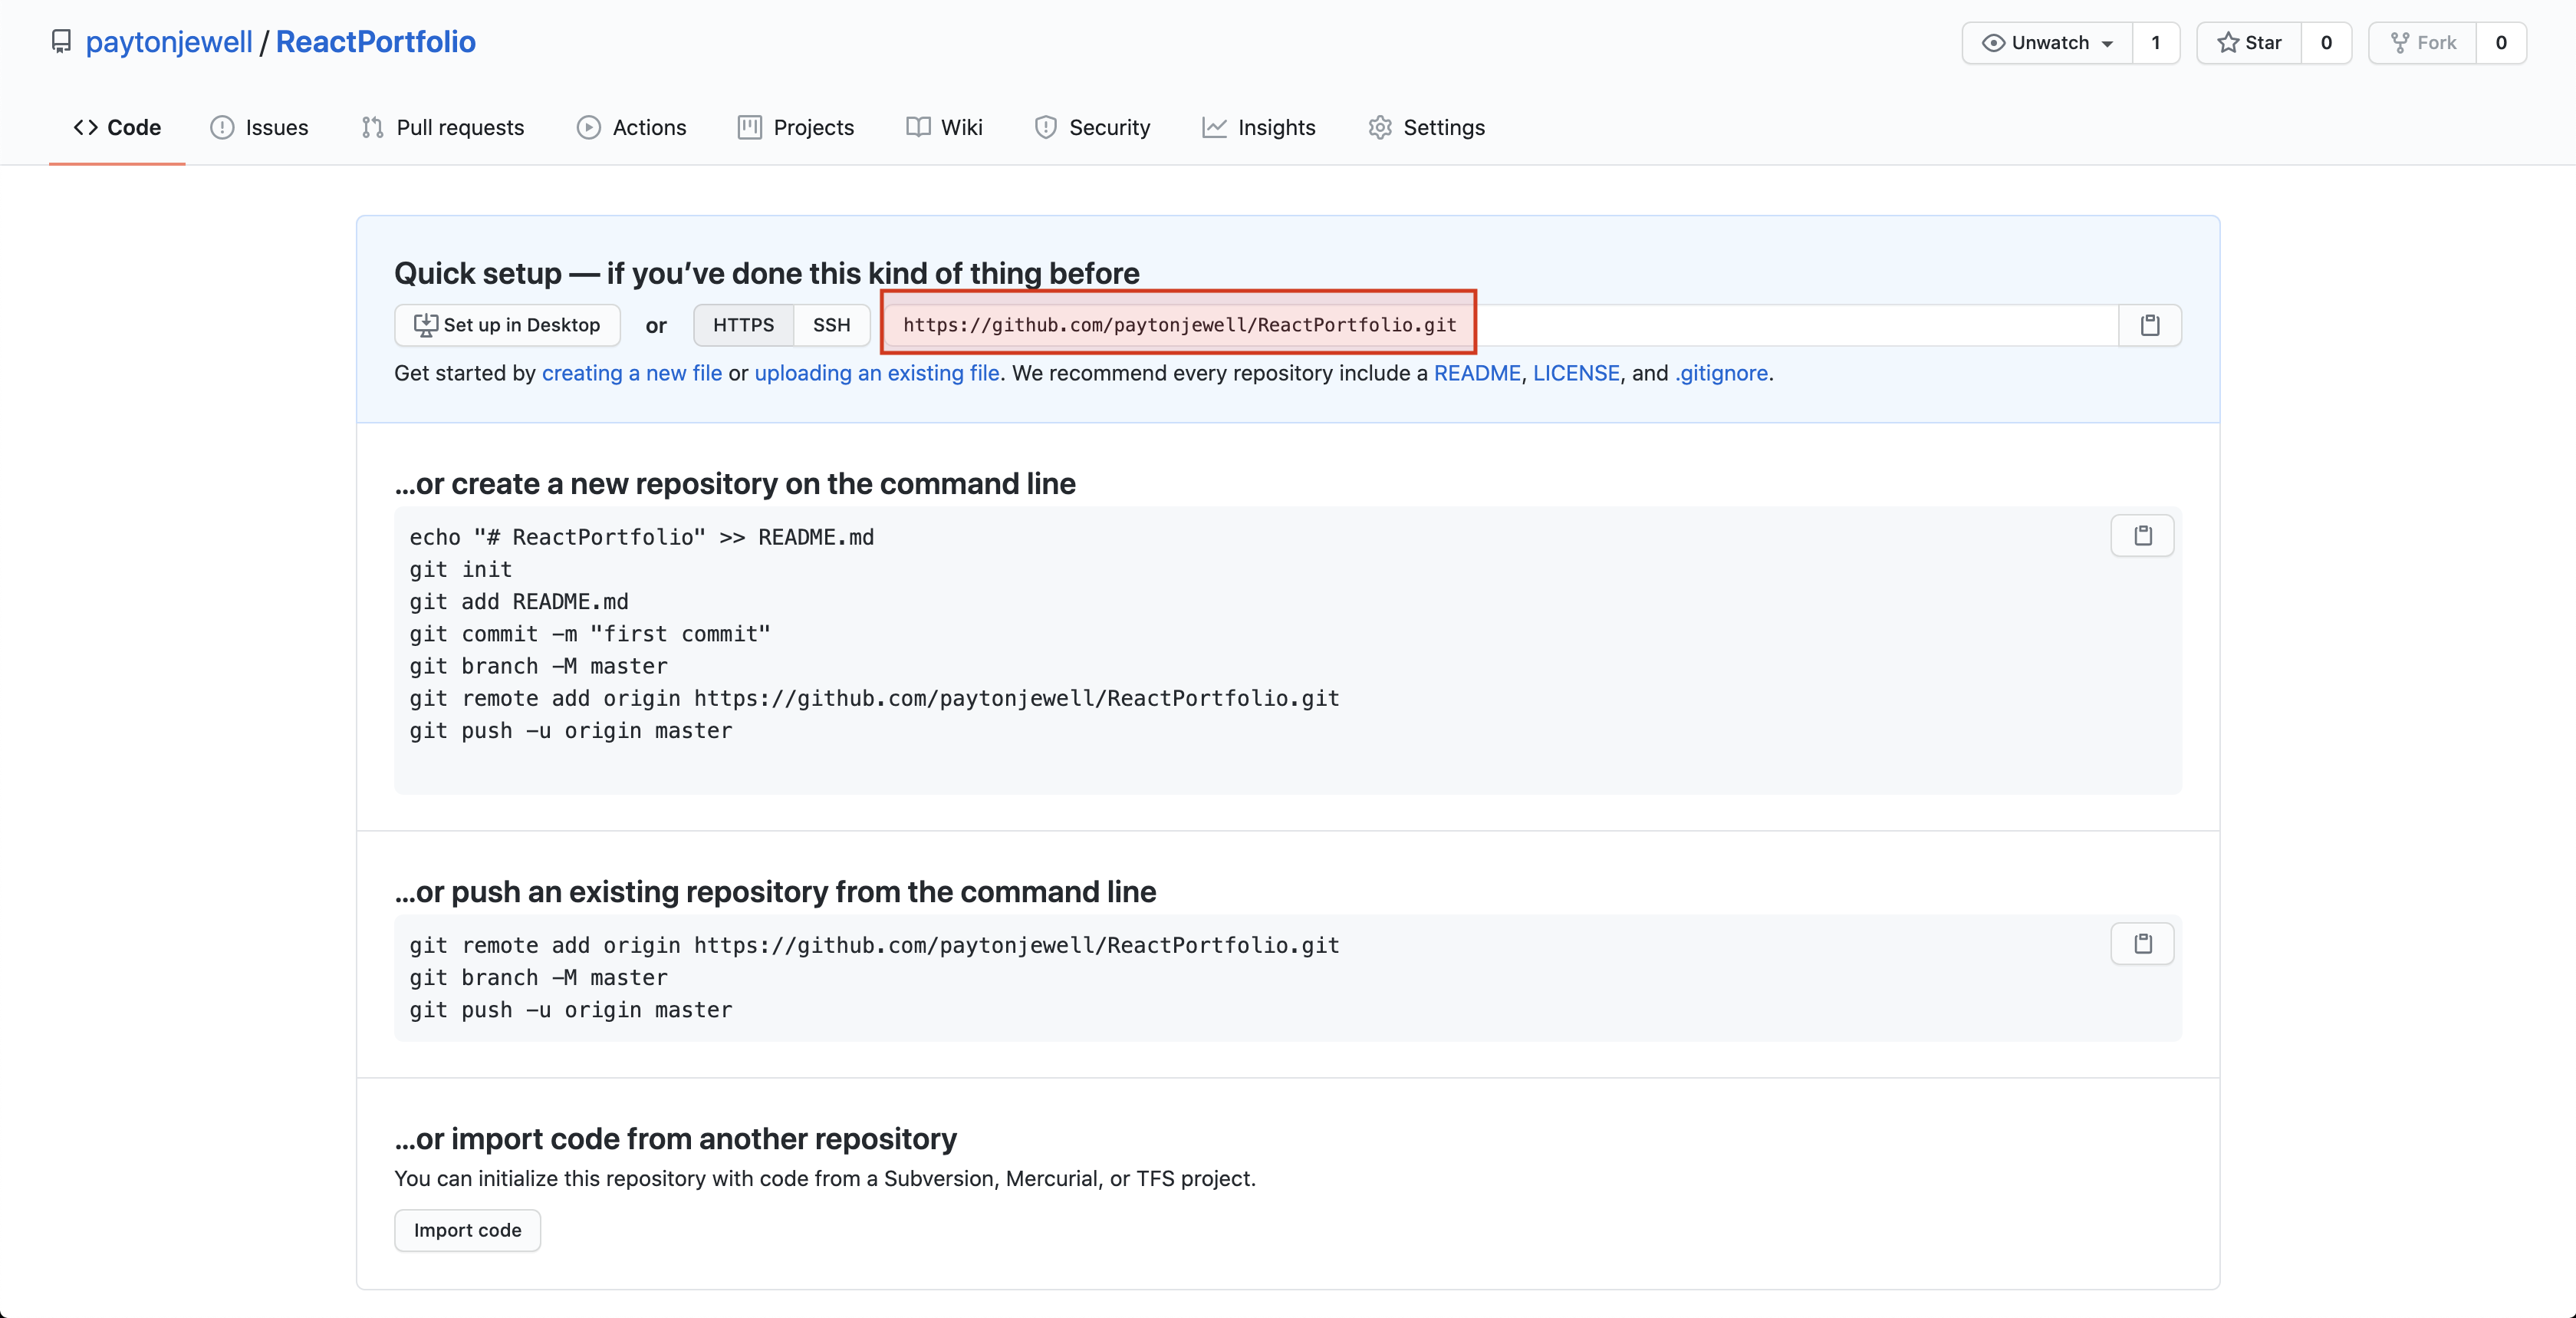Click the Import code button
Screen dimensions: 2576x1318
467,1230
